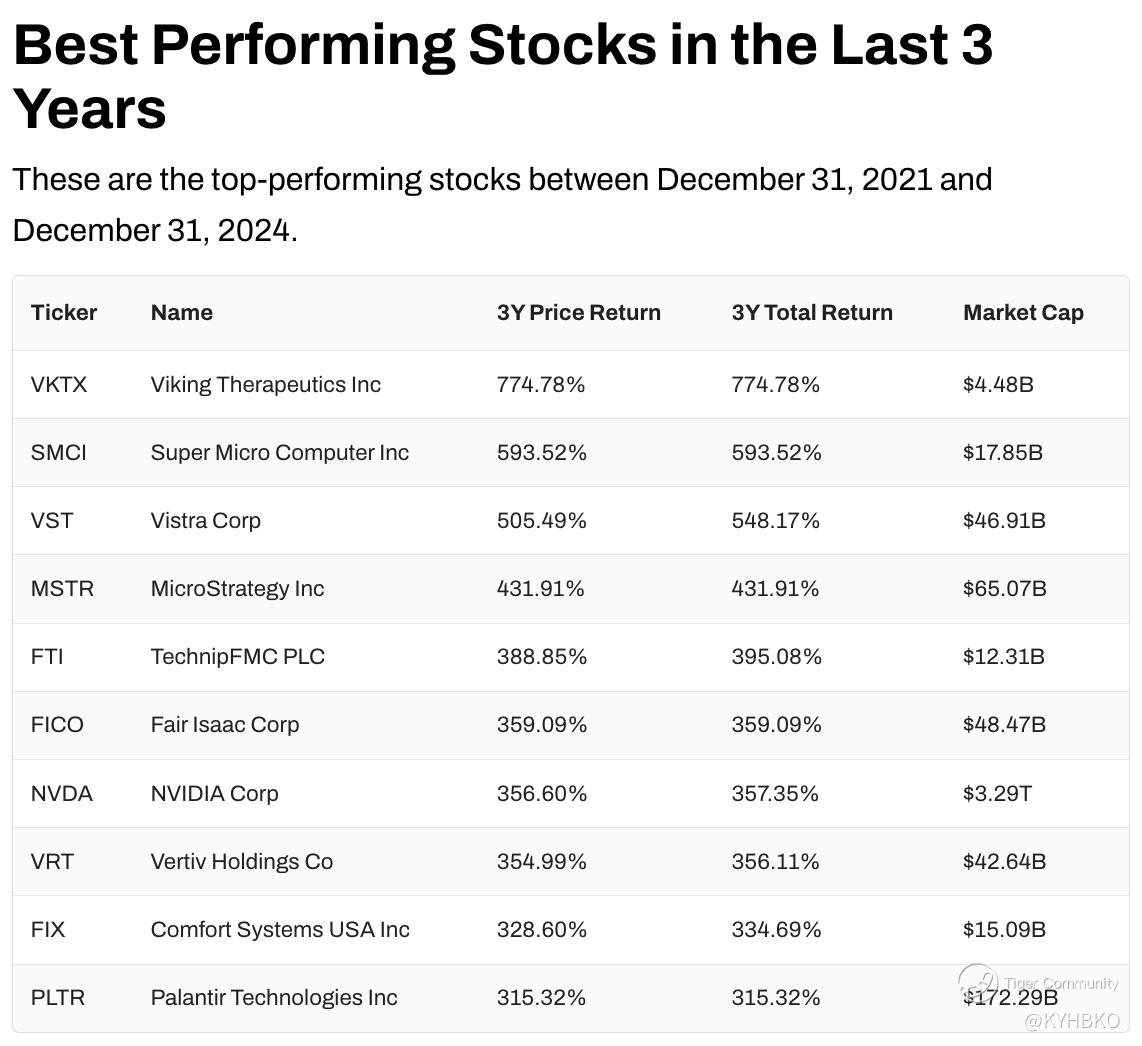The height and width of the screenshot is (1046, 1142).
Task: Click Super Micro Computer Inc
Action: coord(279,452)
